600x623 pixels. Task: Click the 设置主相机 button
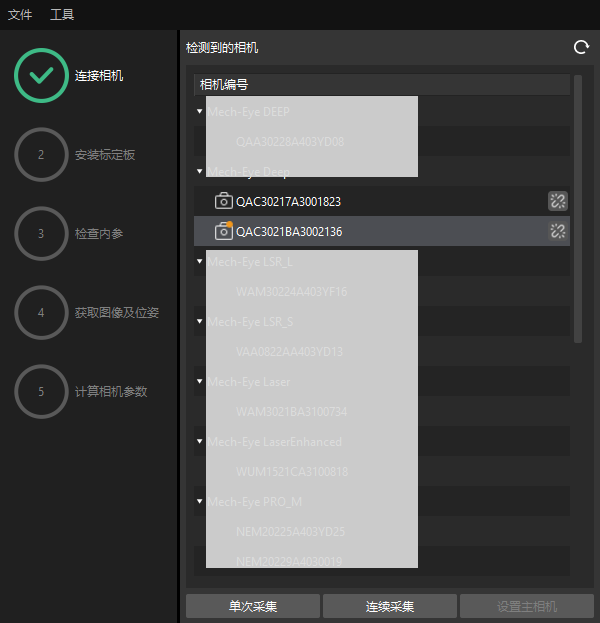527,606
